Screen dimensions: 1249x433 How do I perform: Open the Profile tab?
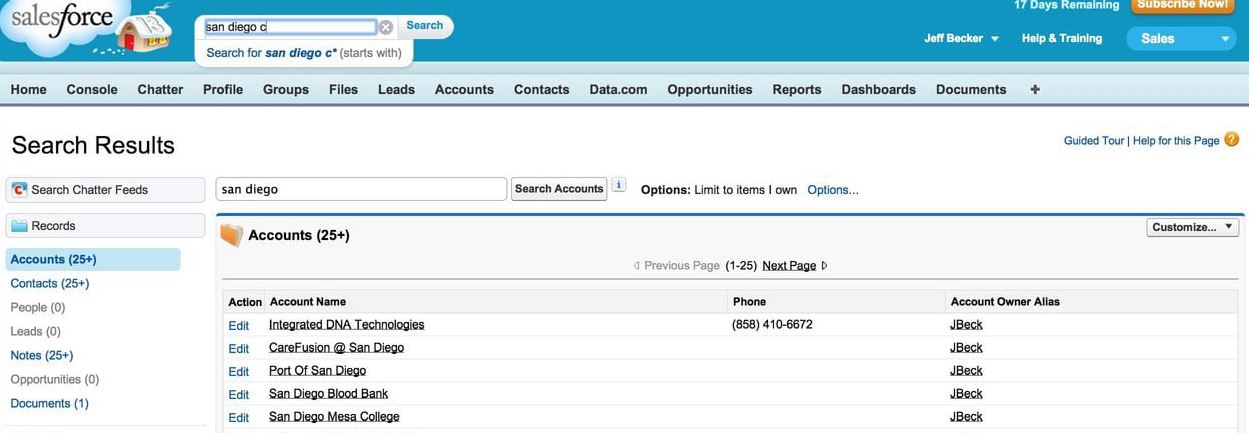[x=223, y=89]
